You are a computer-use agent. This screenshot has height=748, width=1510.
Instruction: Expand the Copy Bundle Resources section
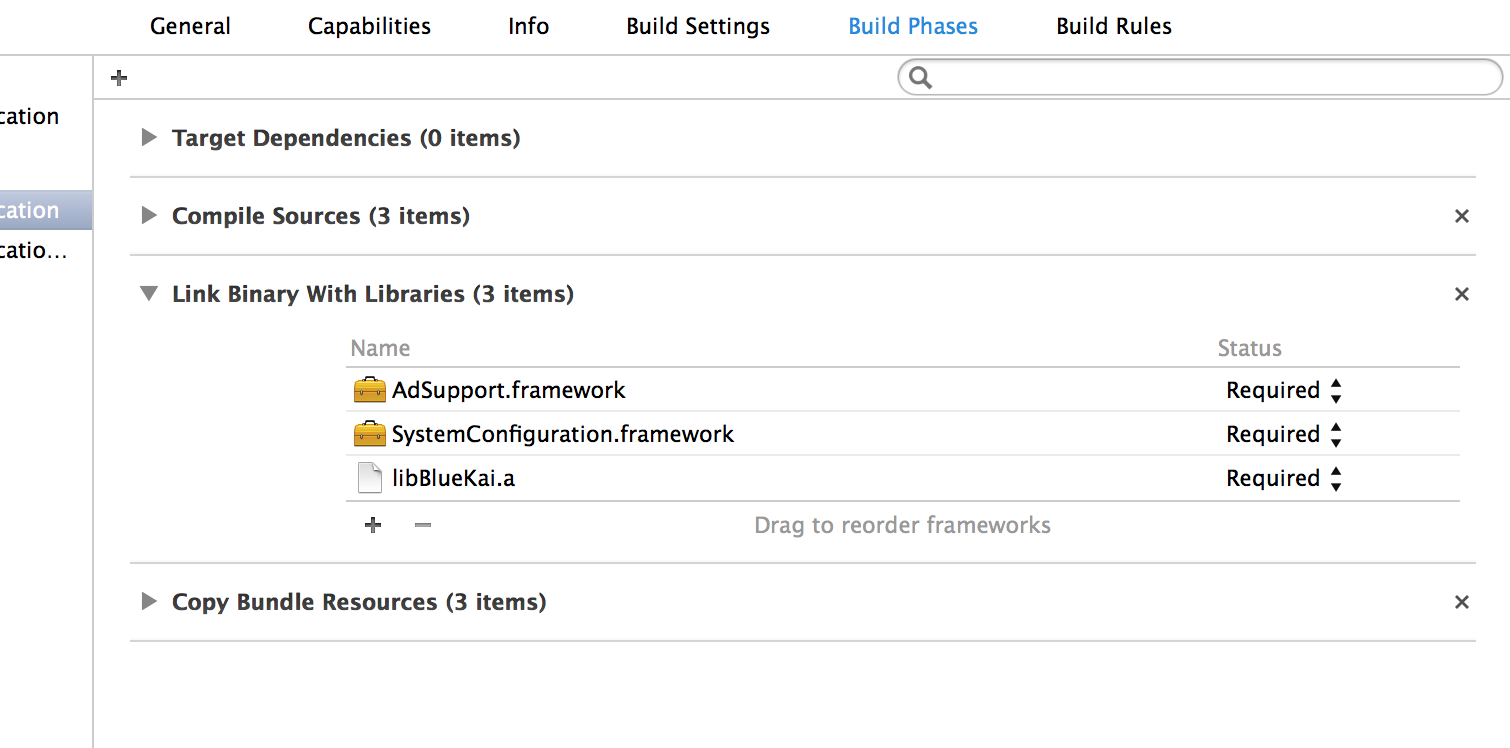(149, 602)
